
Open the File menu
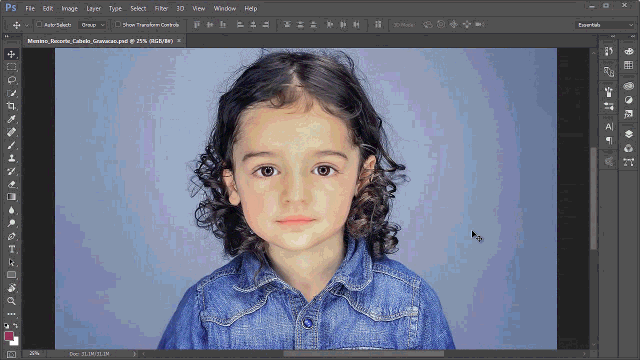pos(30,8)
